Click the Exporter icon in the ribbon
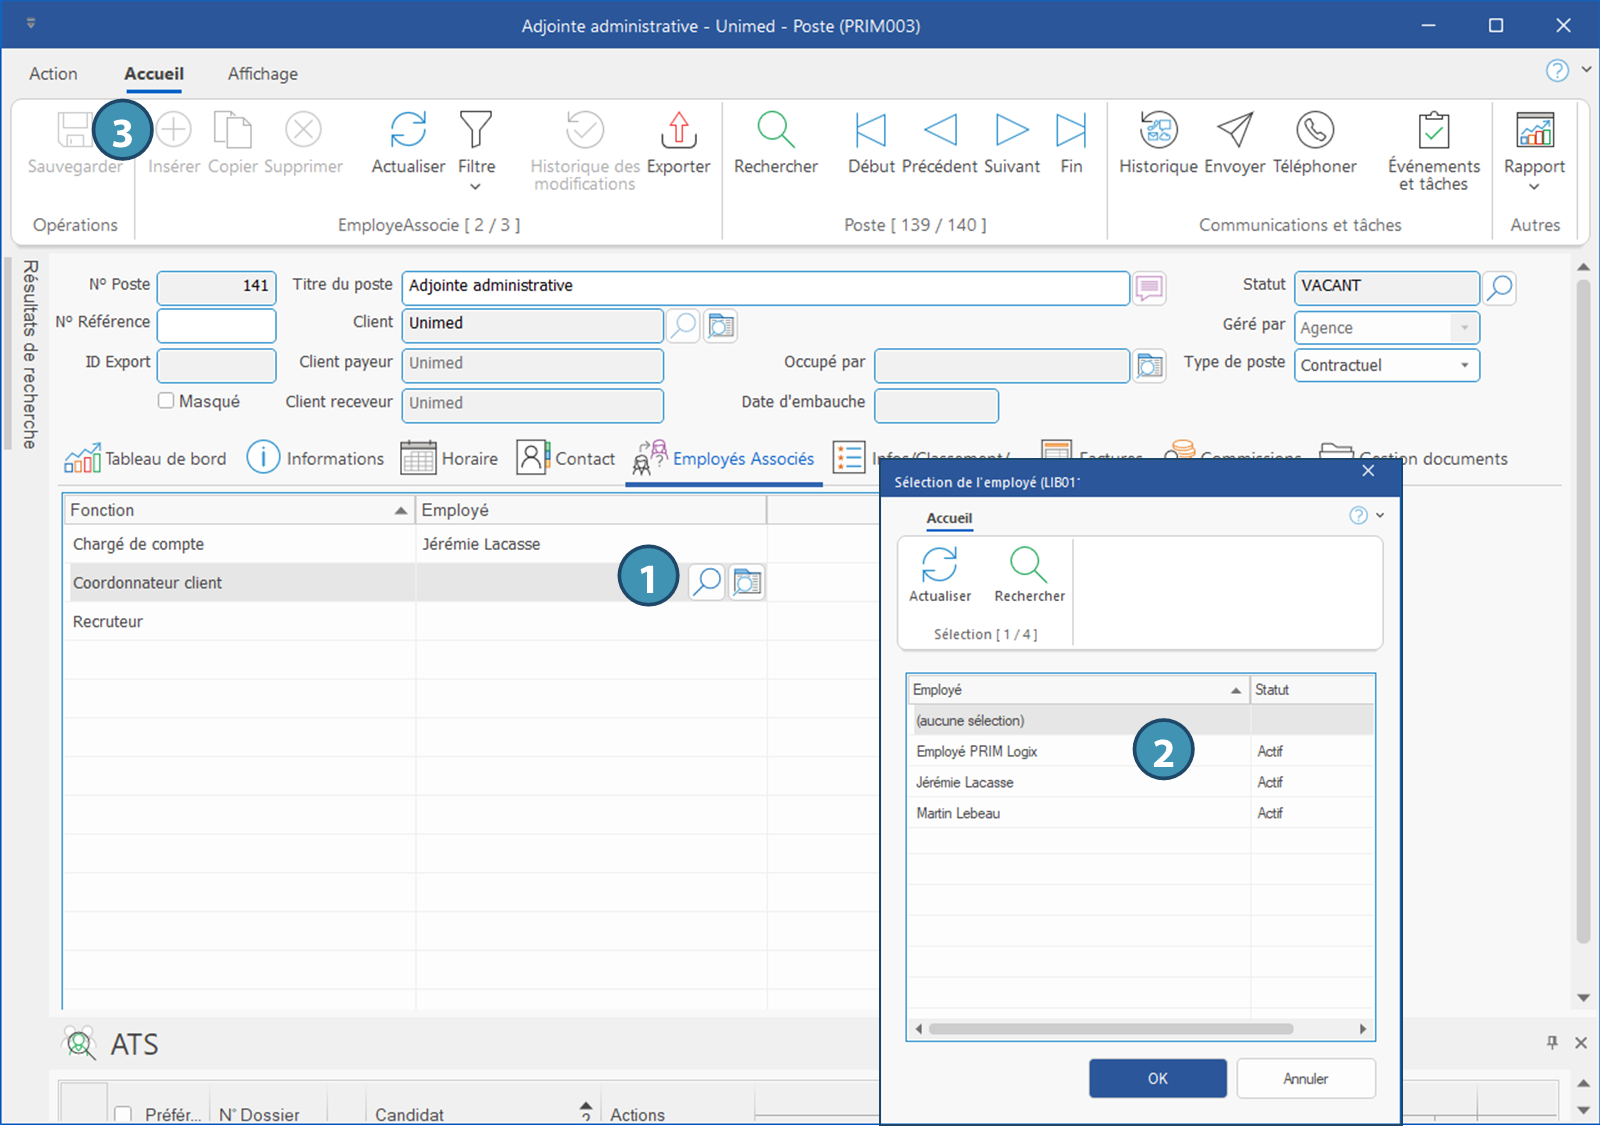This screenshot has height=1127, width=1600. [x=678, y=131]
